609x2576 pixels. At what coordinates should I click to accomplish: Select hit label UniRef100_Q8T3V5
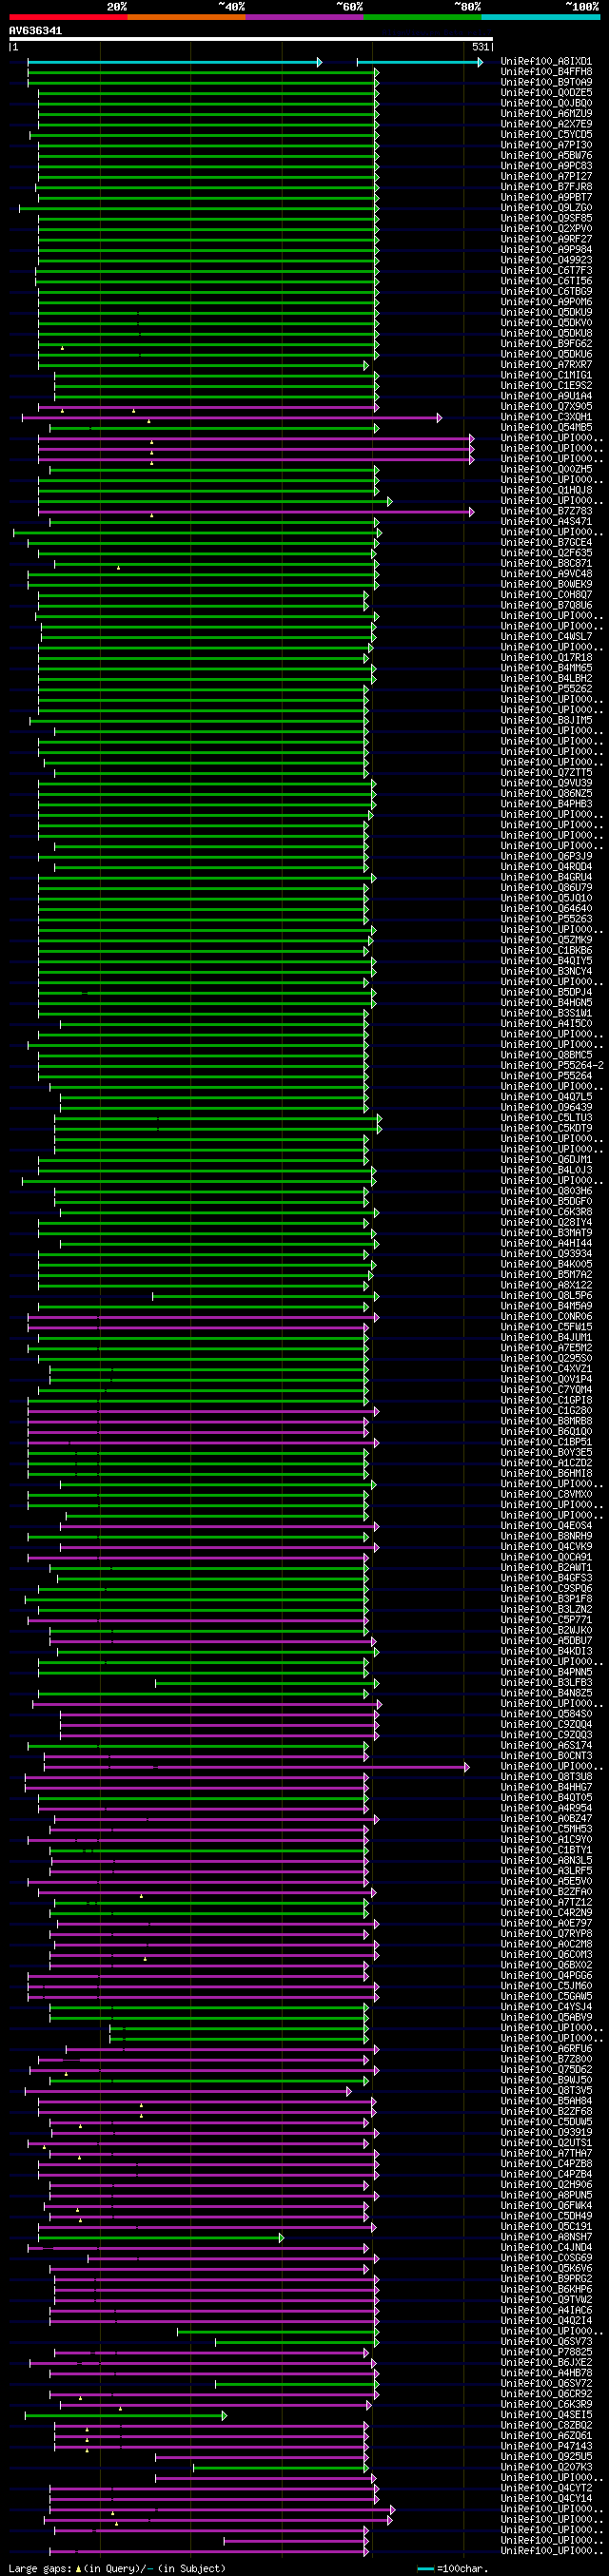(546, 2091)
